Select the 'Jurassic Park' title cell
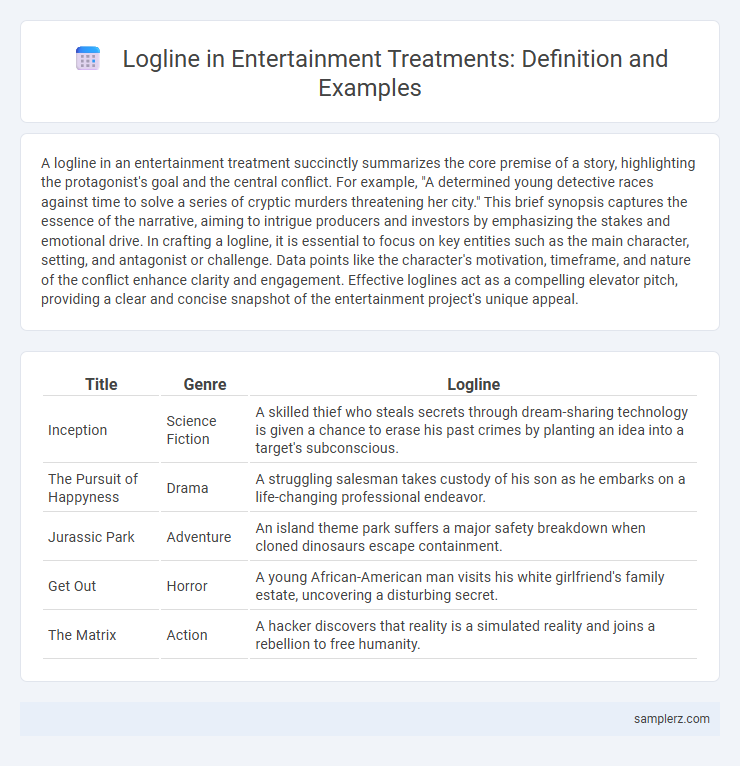740x766 pixels. tap(101, 536)
